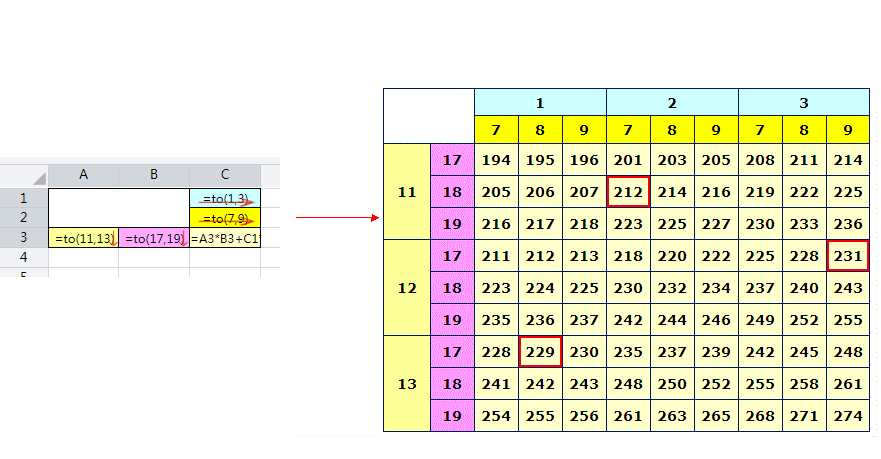This screenshot has width=881, height=459.
Task: Select column header C
Action: [225, 175]
